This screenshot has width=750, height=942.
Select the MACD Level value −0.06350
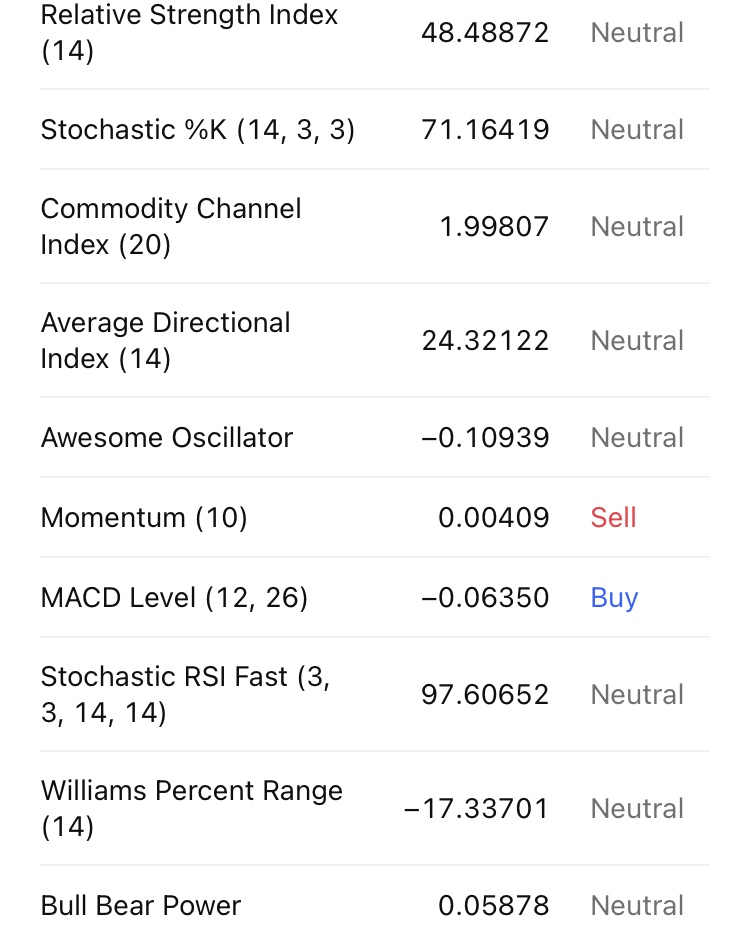[485, 597]
